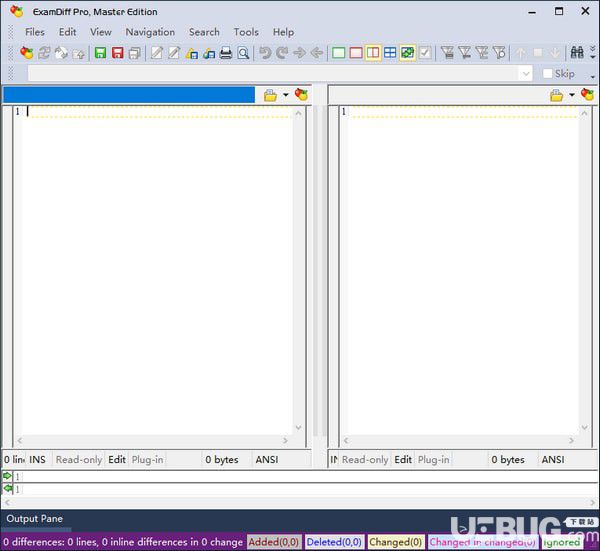Toggle two-pane split view button
This screenshot has height=551, width=600.
(x=373, y=52)
